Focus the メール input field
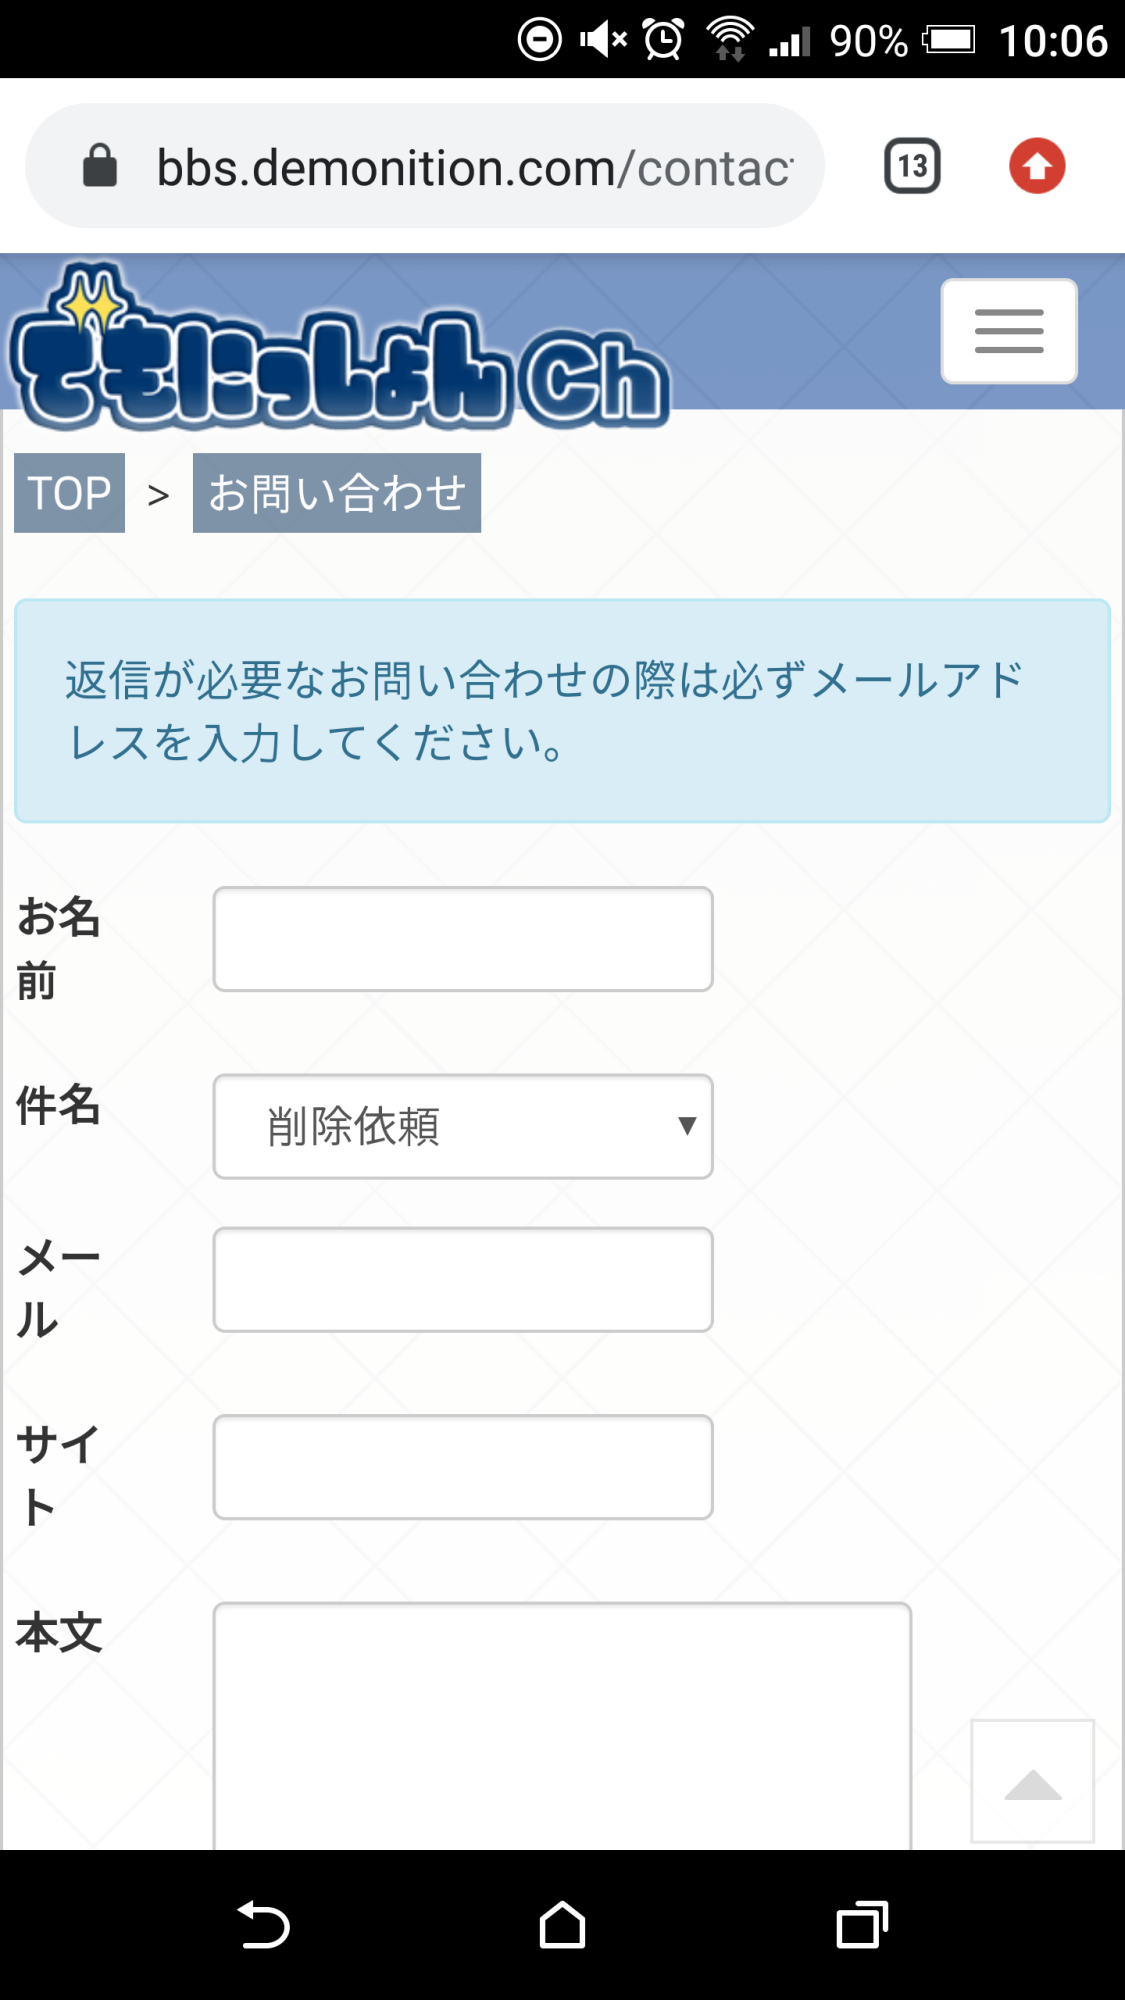The width and height of the screenshot is (1125, 2000). (x=463, y=1280)
